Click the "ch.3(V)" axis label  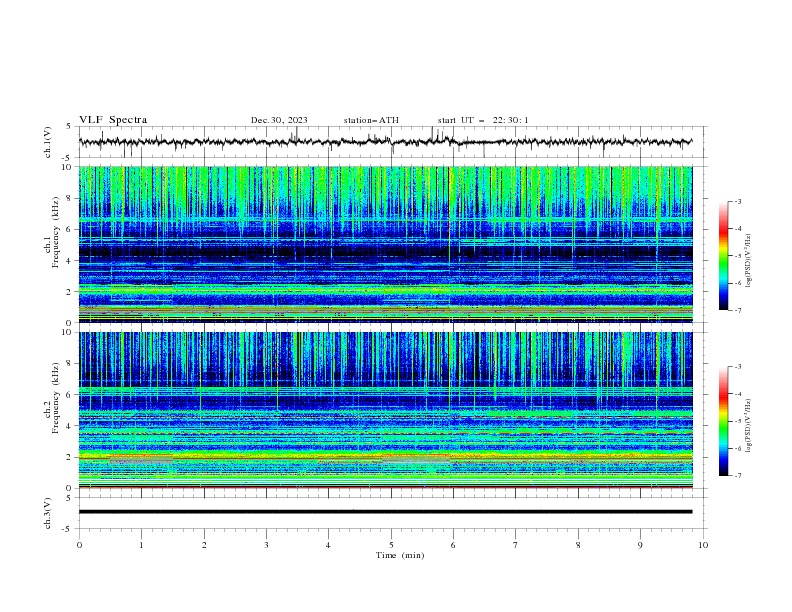tap(48, 513)
